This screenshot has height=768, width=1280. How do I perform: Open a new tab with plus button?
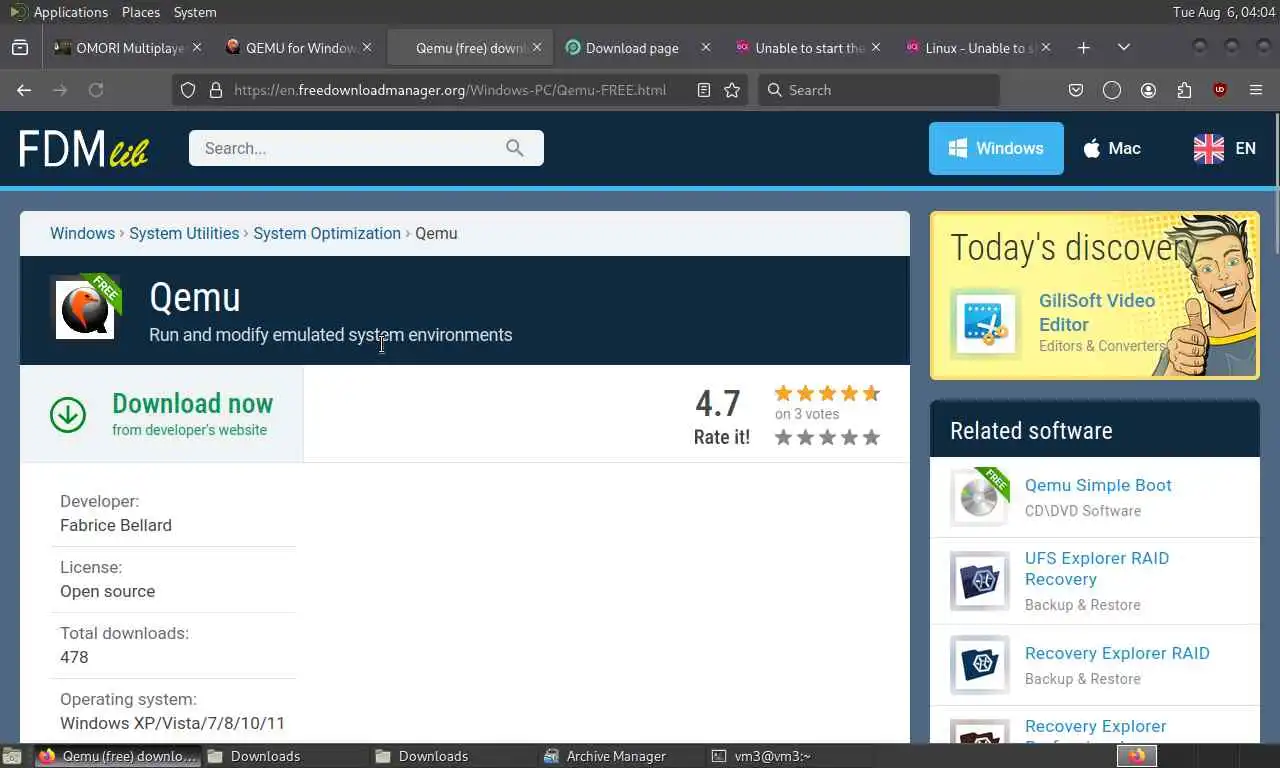point(1083,47)
